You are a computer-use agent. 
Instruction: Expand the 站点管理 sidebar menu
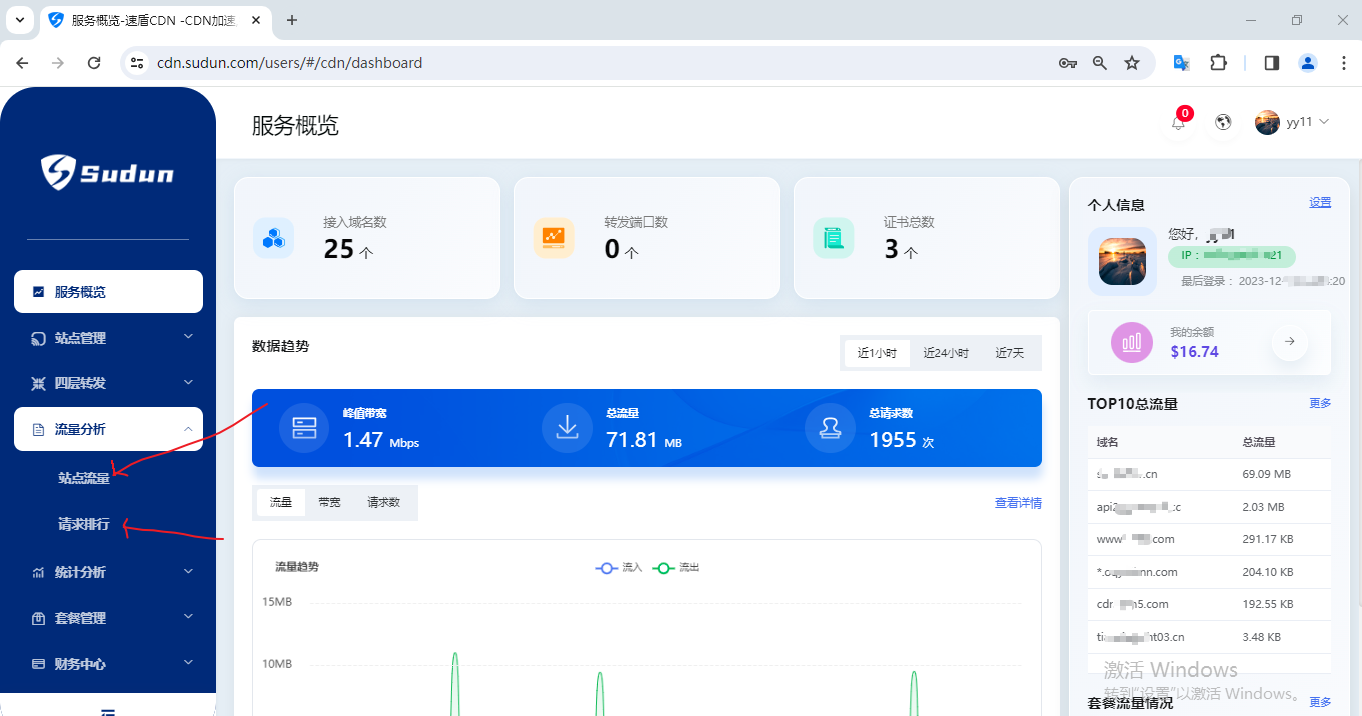coord(108,338)
